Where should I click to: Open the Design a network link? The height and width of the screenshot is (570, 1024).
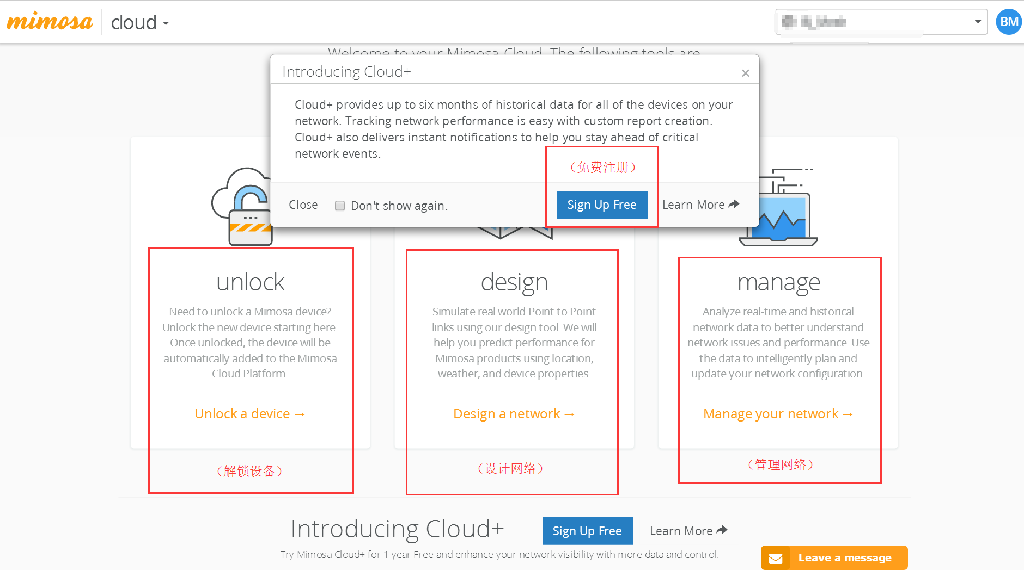coord(514,413)
